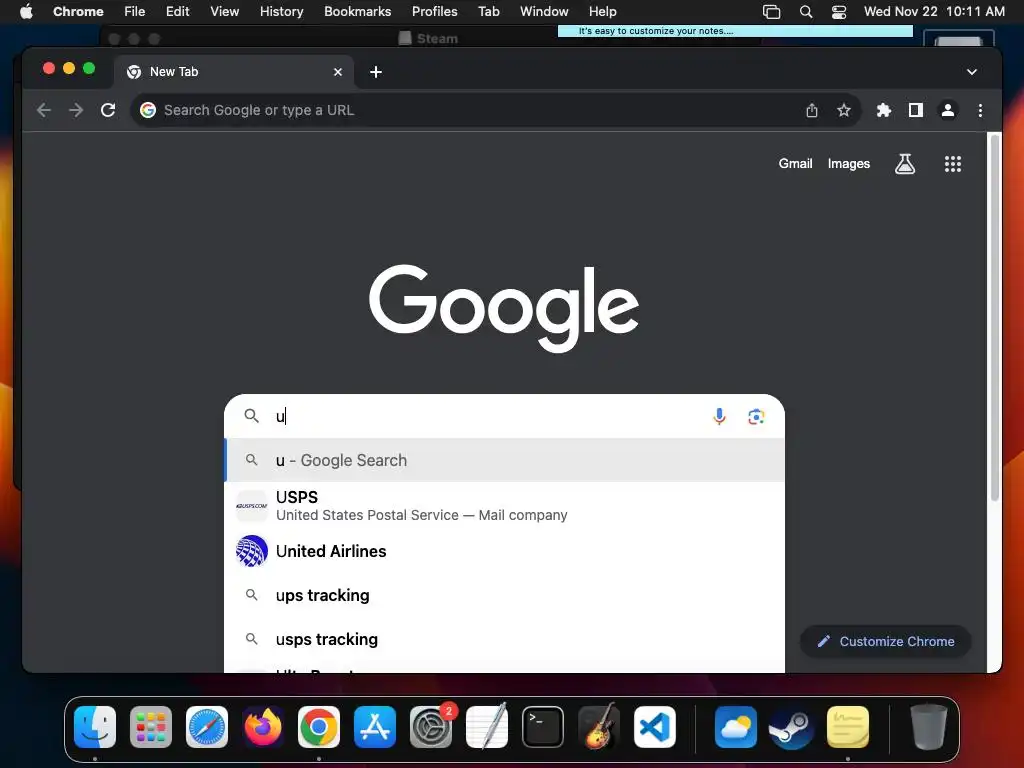Click the page vertical scrollbar
Screen dimensions: 1024x768
(995, 318)
